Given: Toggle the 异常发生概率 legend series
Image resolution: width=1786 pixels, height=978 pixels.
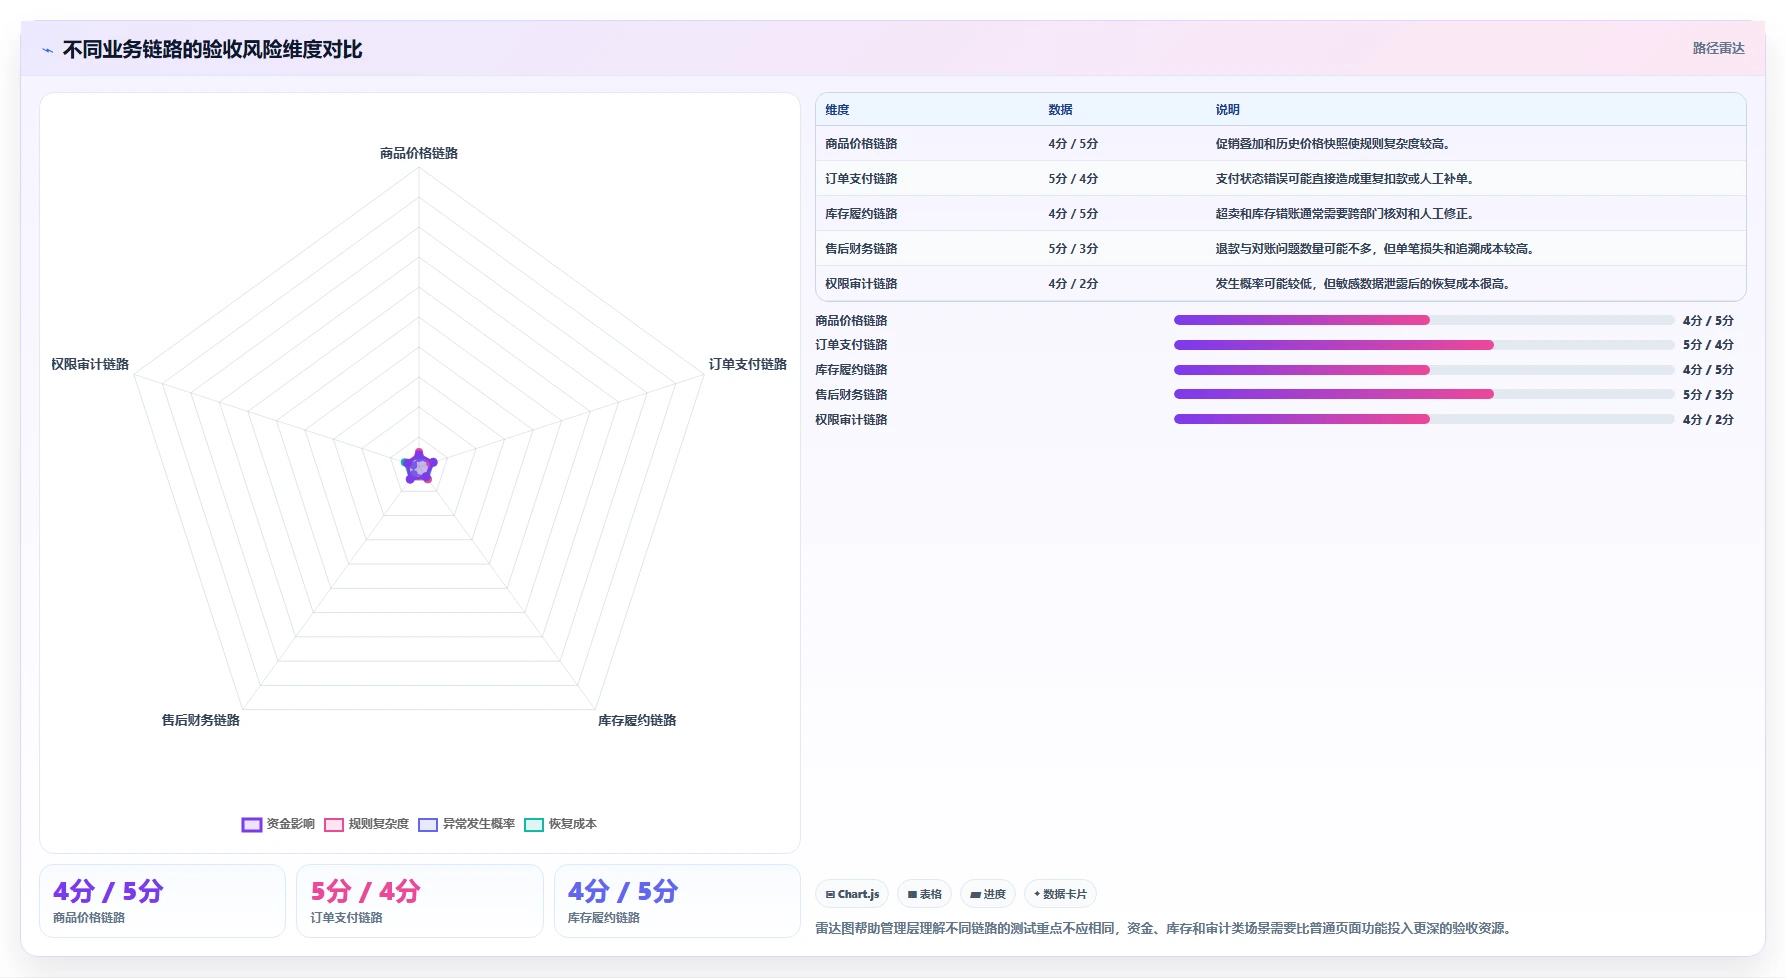Looking at the screenshot, I should (466, 824).
